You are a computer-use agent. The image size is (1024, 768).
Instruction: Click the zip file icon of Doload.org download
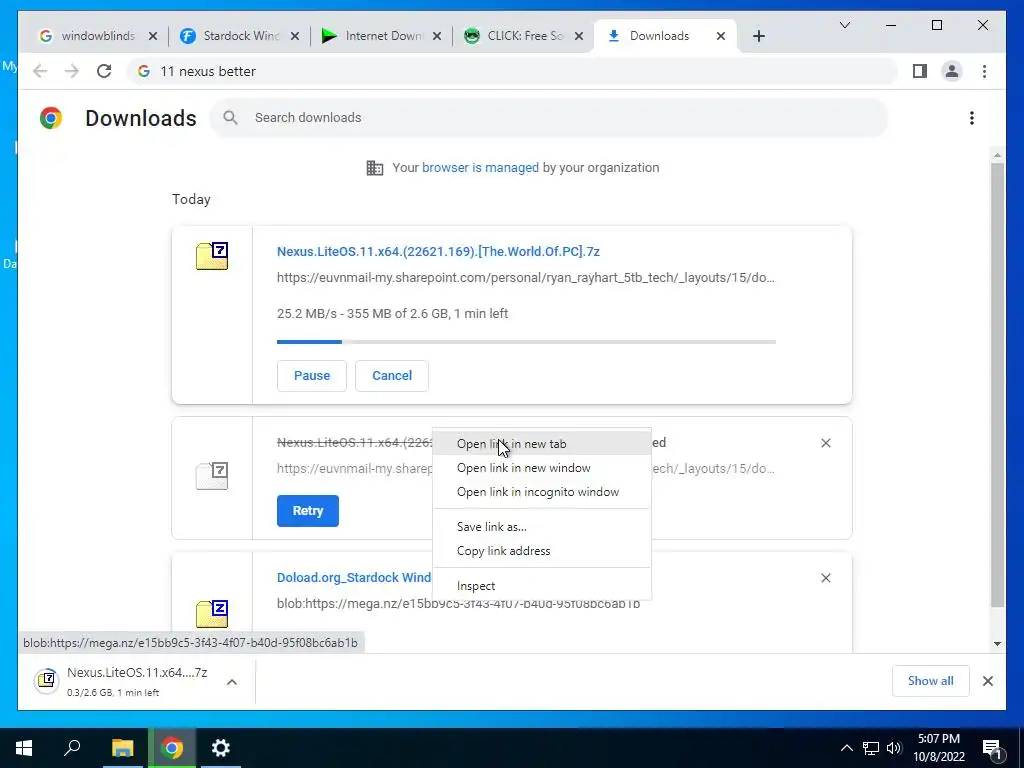point(212,614)
